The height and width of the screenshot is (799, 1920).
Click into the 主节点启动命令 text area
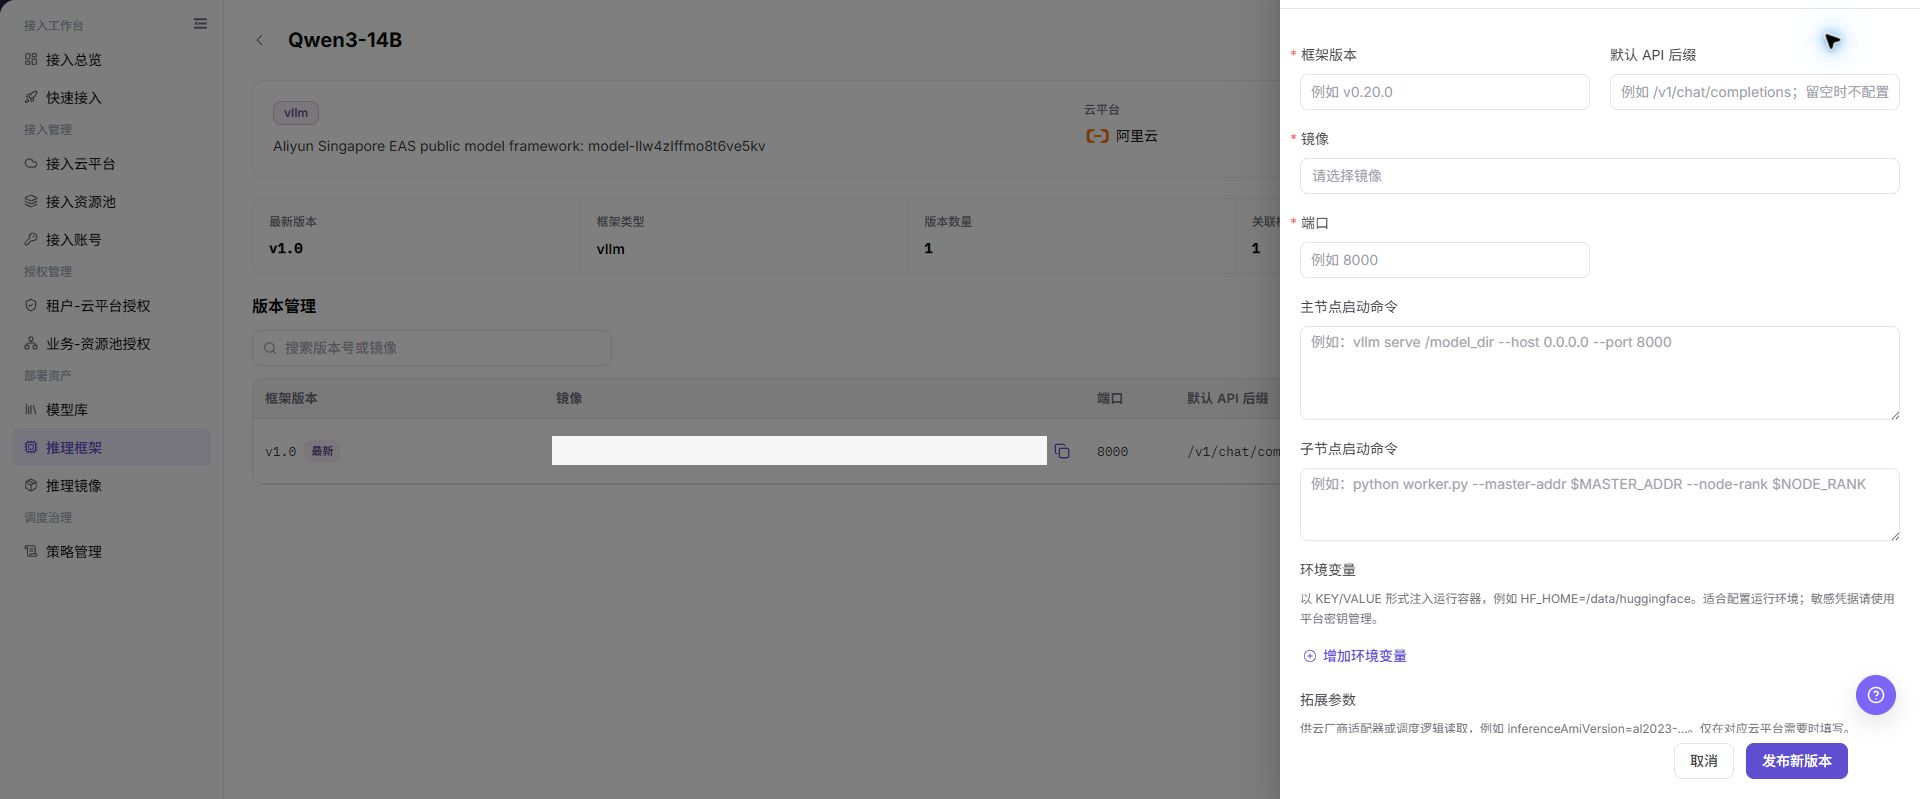pos(1600,373)
